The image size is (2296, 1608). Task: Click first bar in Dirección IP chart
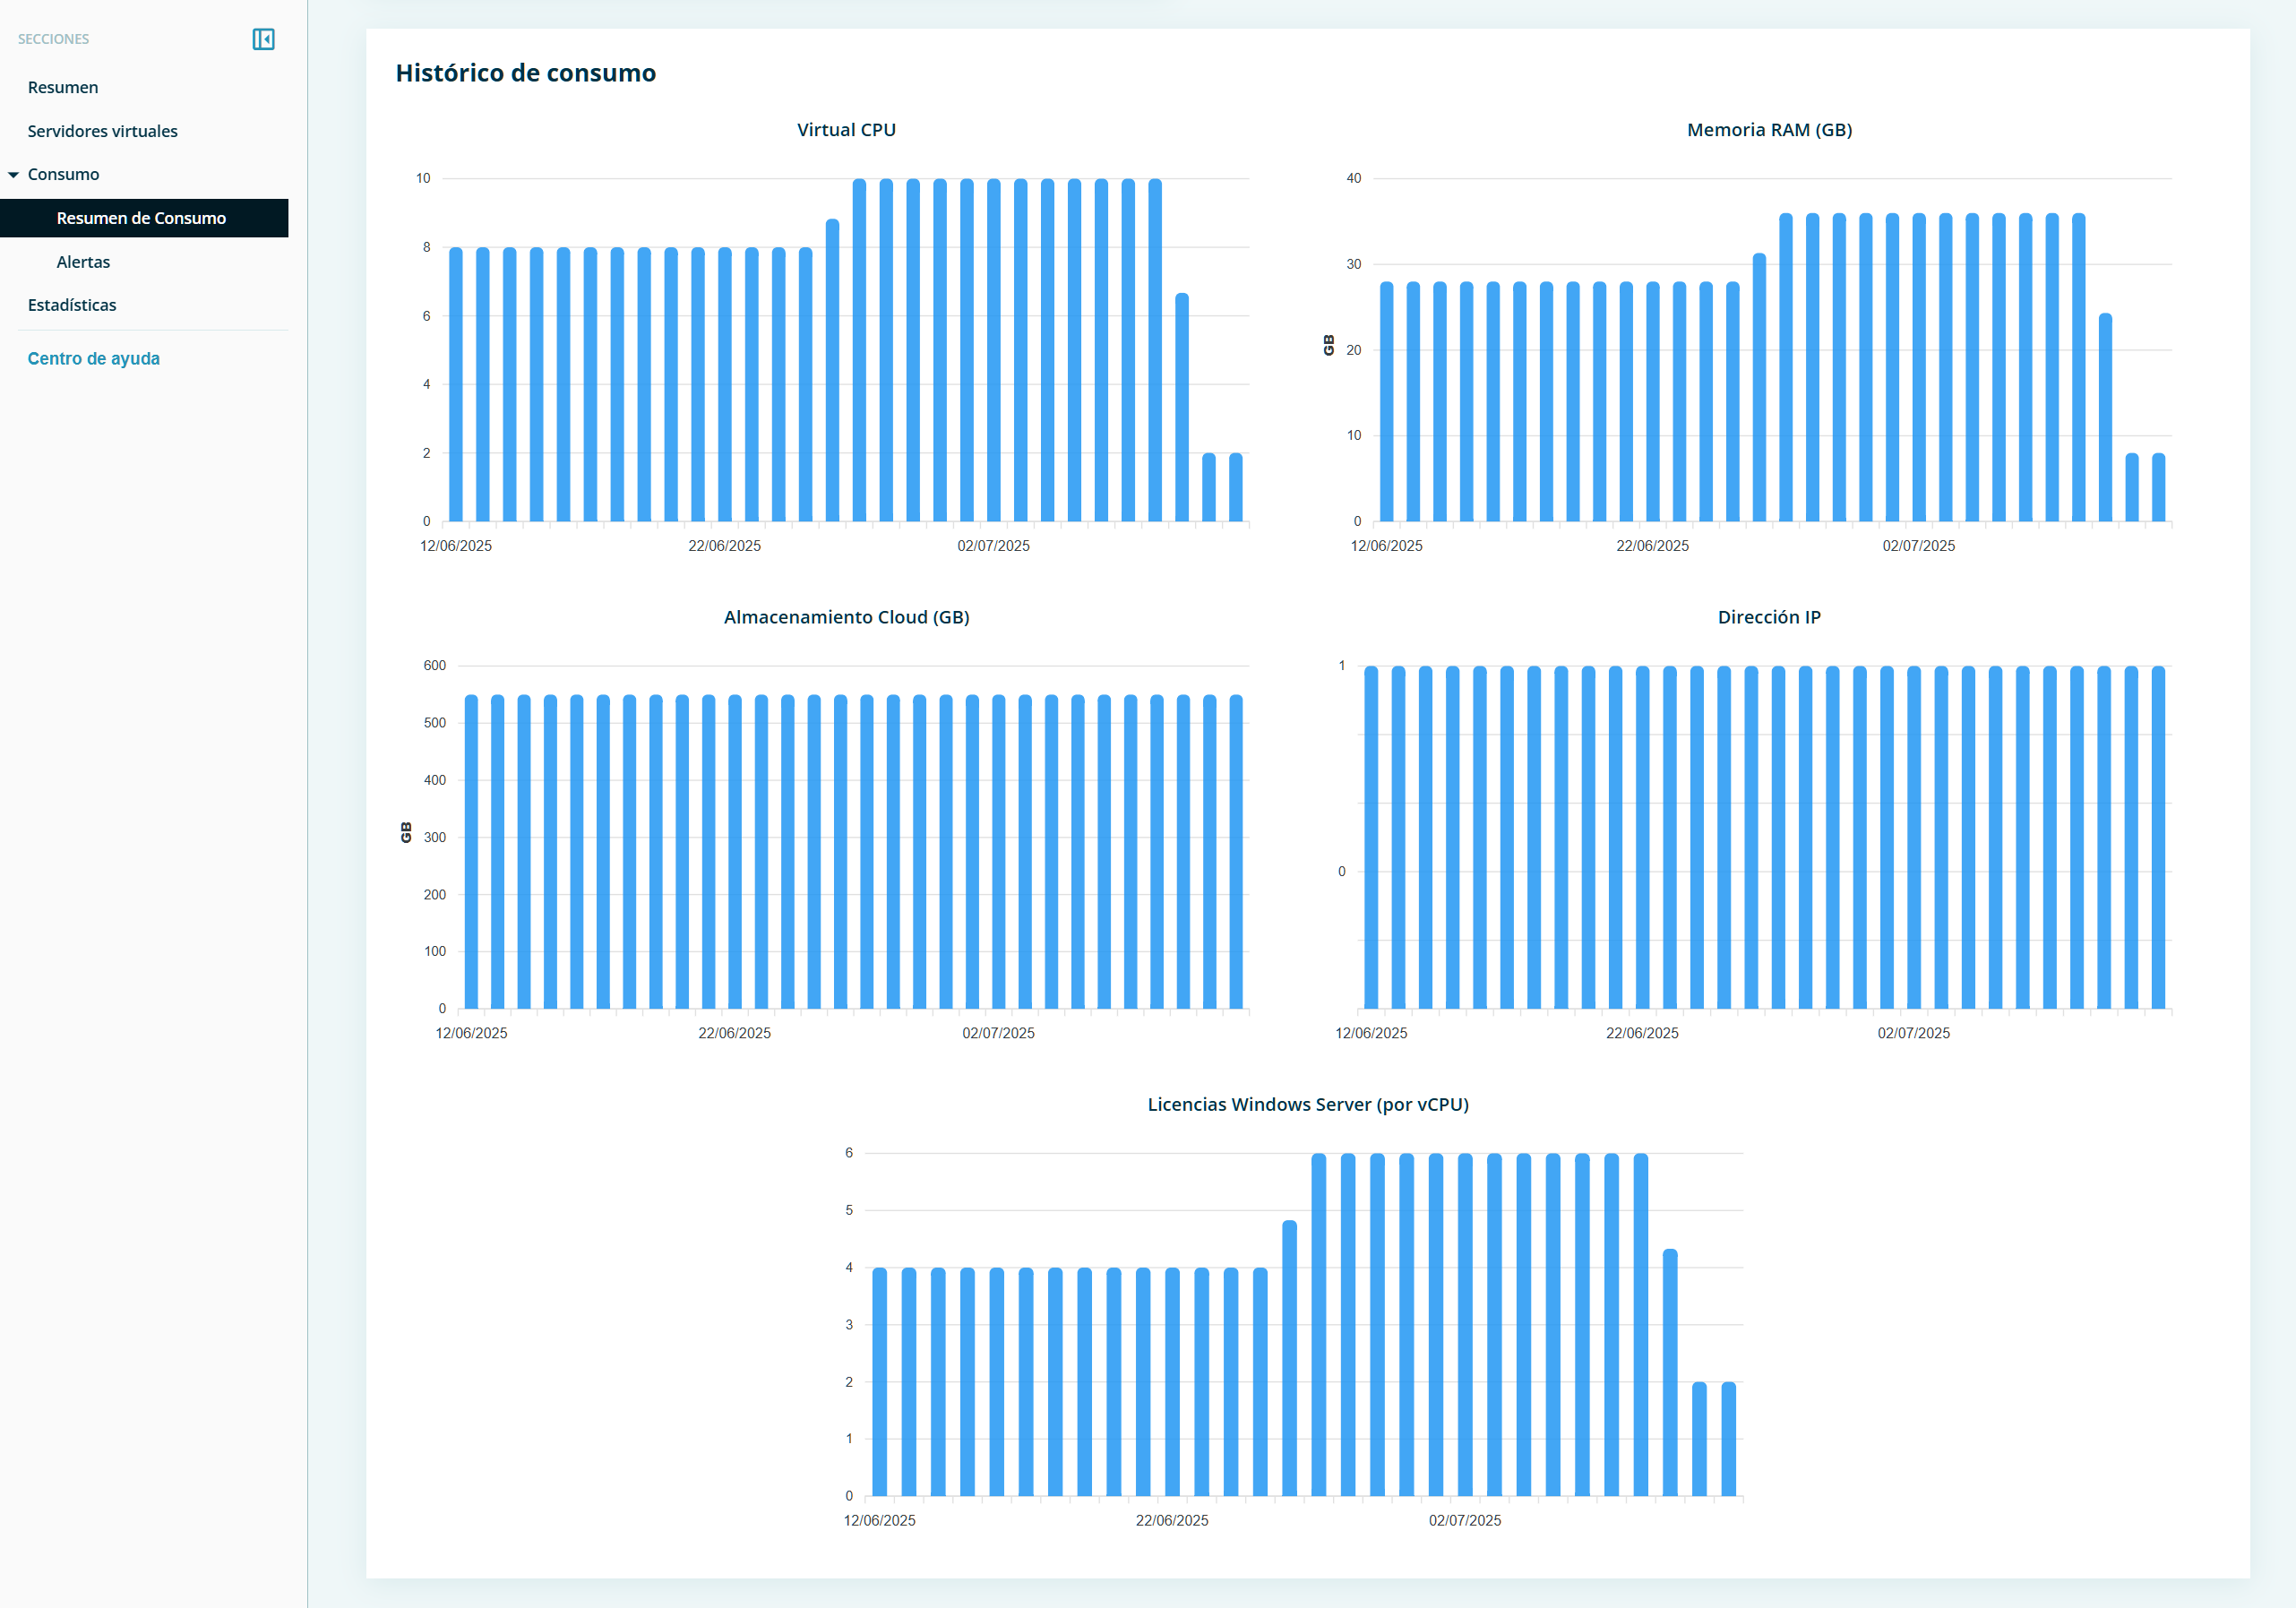click(1371, 837)
